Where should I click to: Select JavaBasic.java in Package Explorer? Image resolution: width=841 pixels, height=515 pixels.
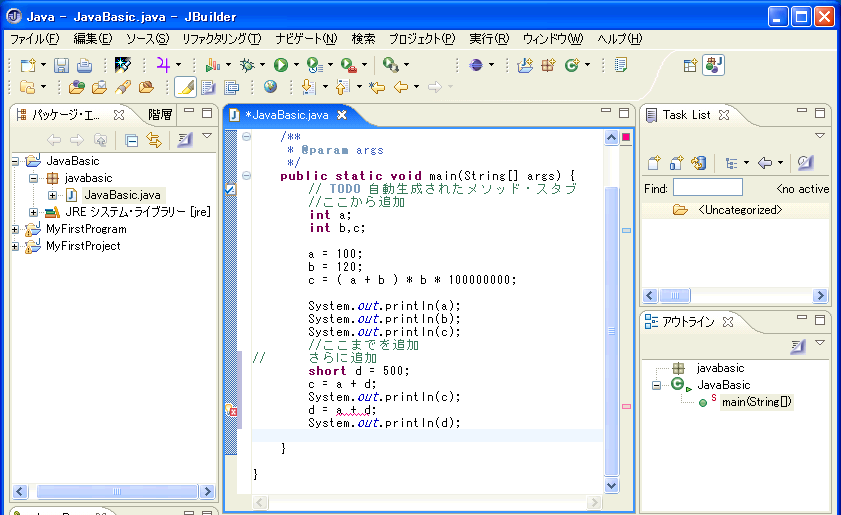[x=121, y=195]
